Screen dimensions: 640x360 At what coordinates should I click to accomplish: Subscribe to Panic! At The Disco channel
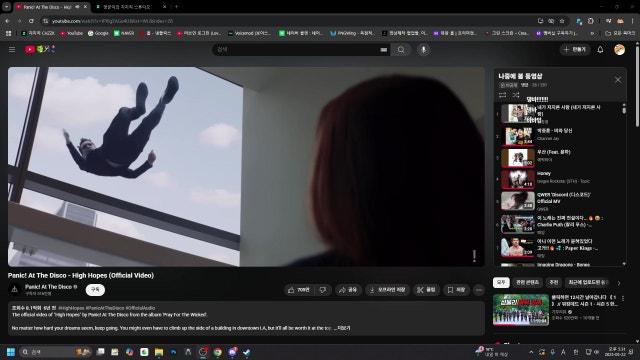(95, 289)
